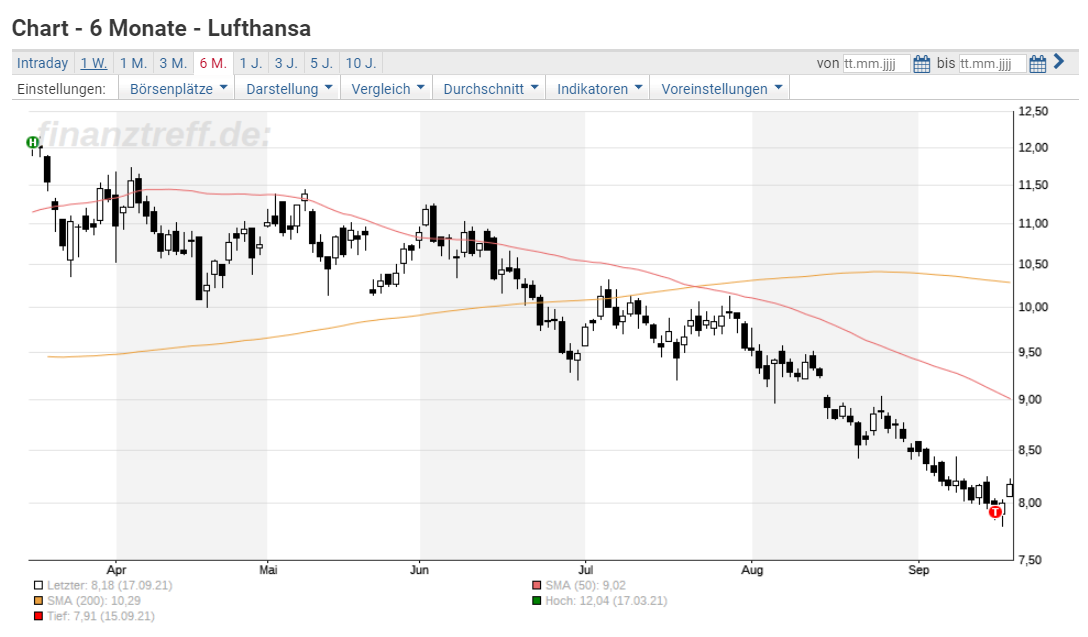Select the 6 M. range tab
The width and height of the screenshot is (1088, 637).
coord(213,63)
